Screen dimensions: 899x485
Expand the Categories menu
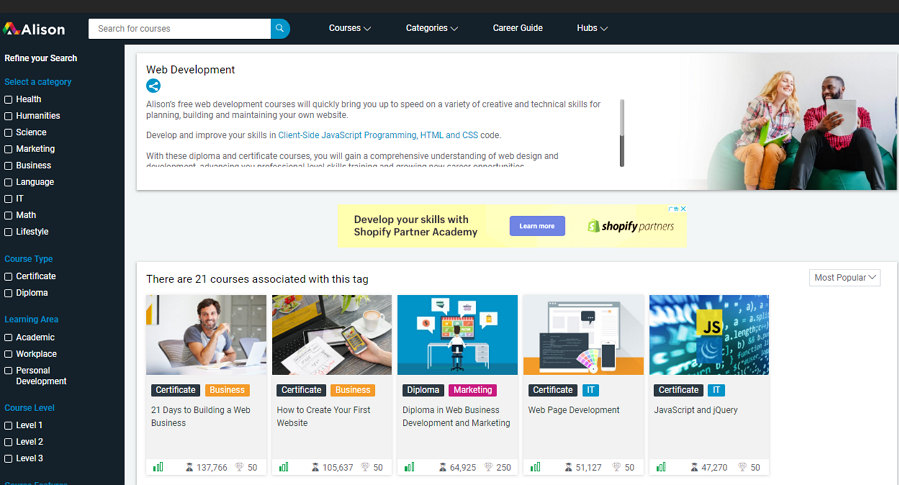pyautogui.click(x=432, y=28)
